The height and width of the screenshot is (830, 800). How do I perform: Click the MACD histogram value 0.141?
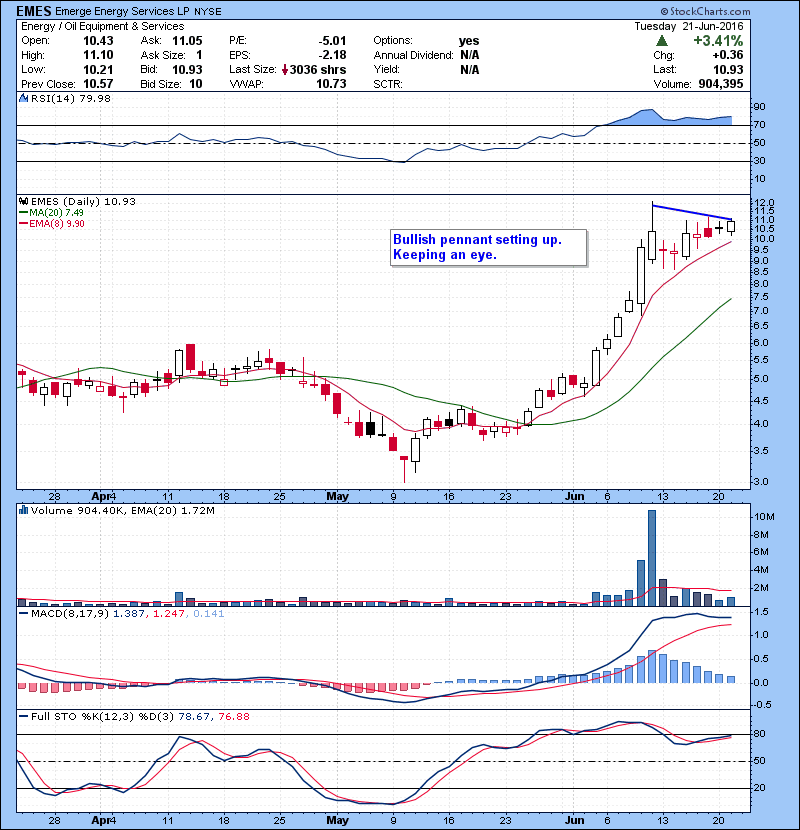click(208, 614)
